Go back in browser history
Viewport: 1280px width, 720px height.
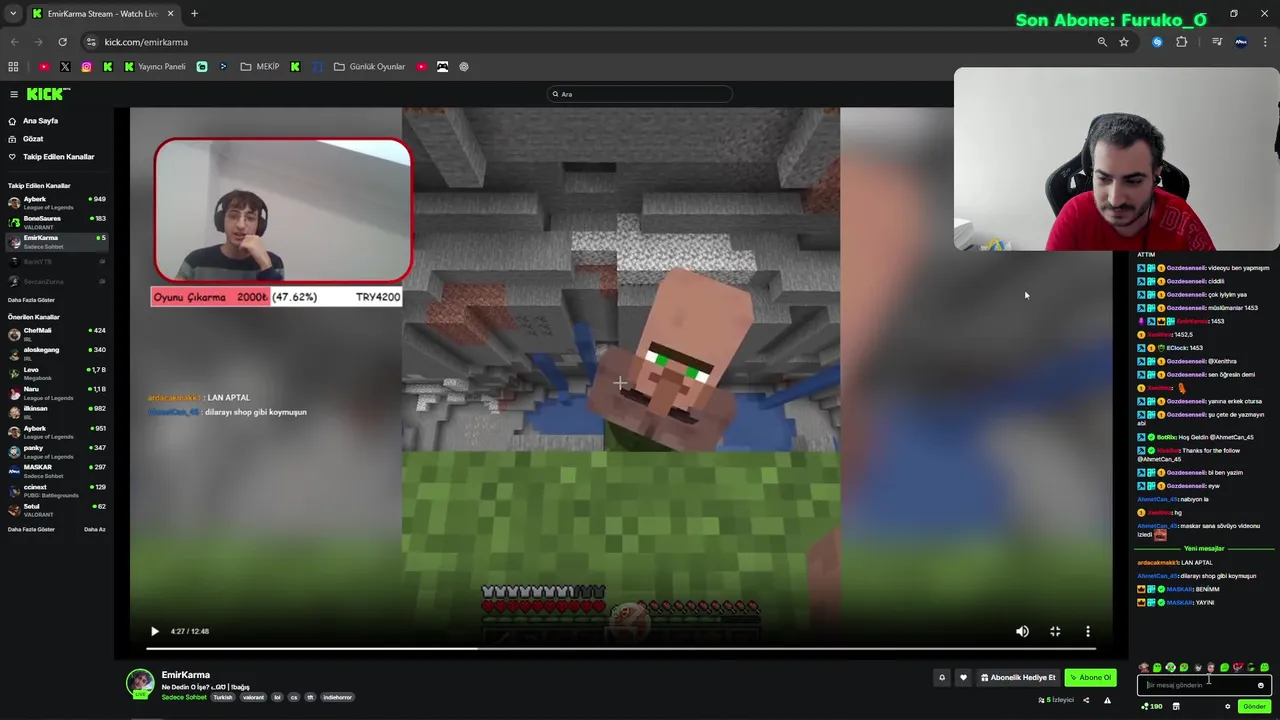tap(14, 42)
